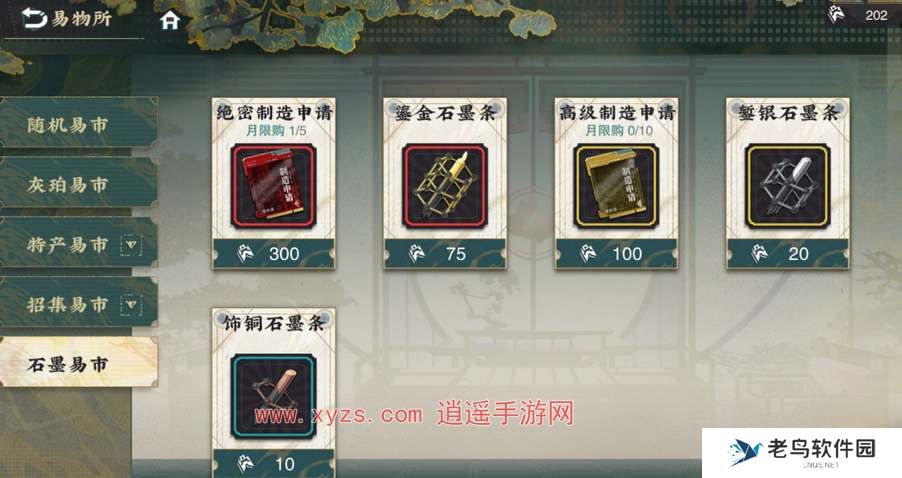Select the 饰铜石墨条 copper graphite icon
The image size is (902, 478).
(273, 396)
